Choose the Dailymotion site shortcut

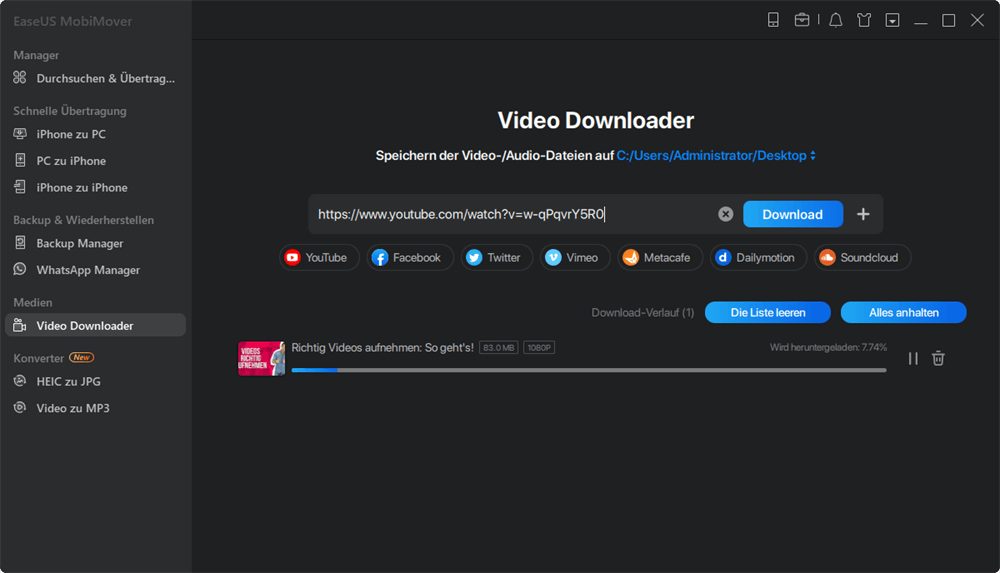click(758, 258)
